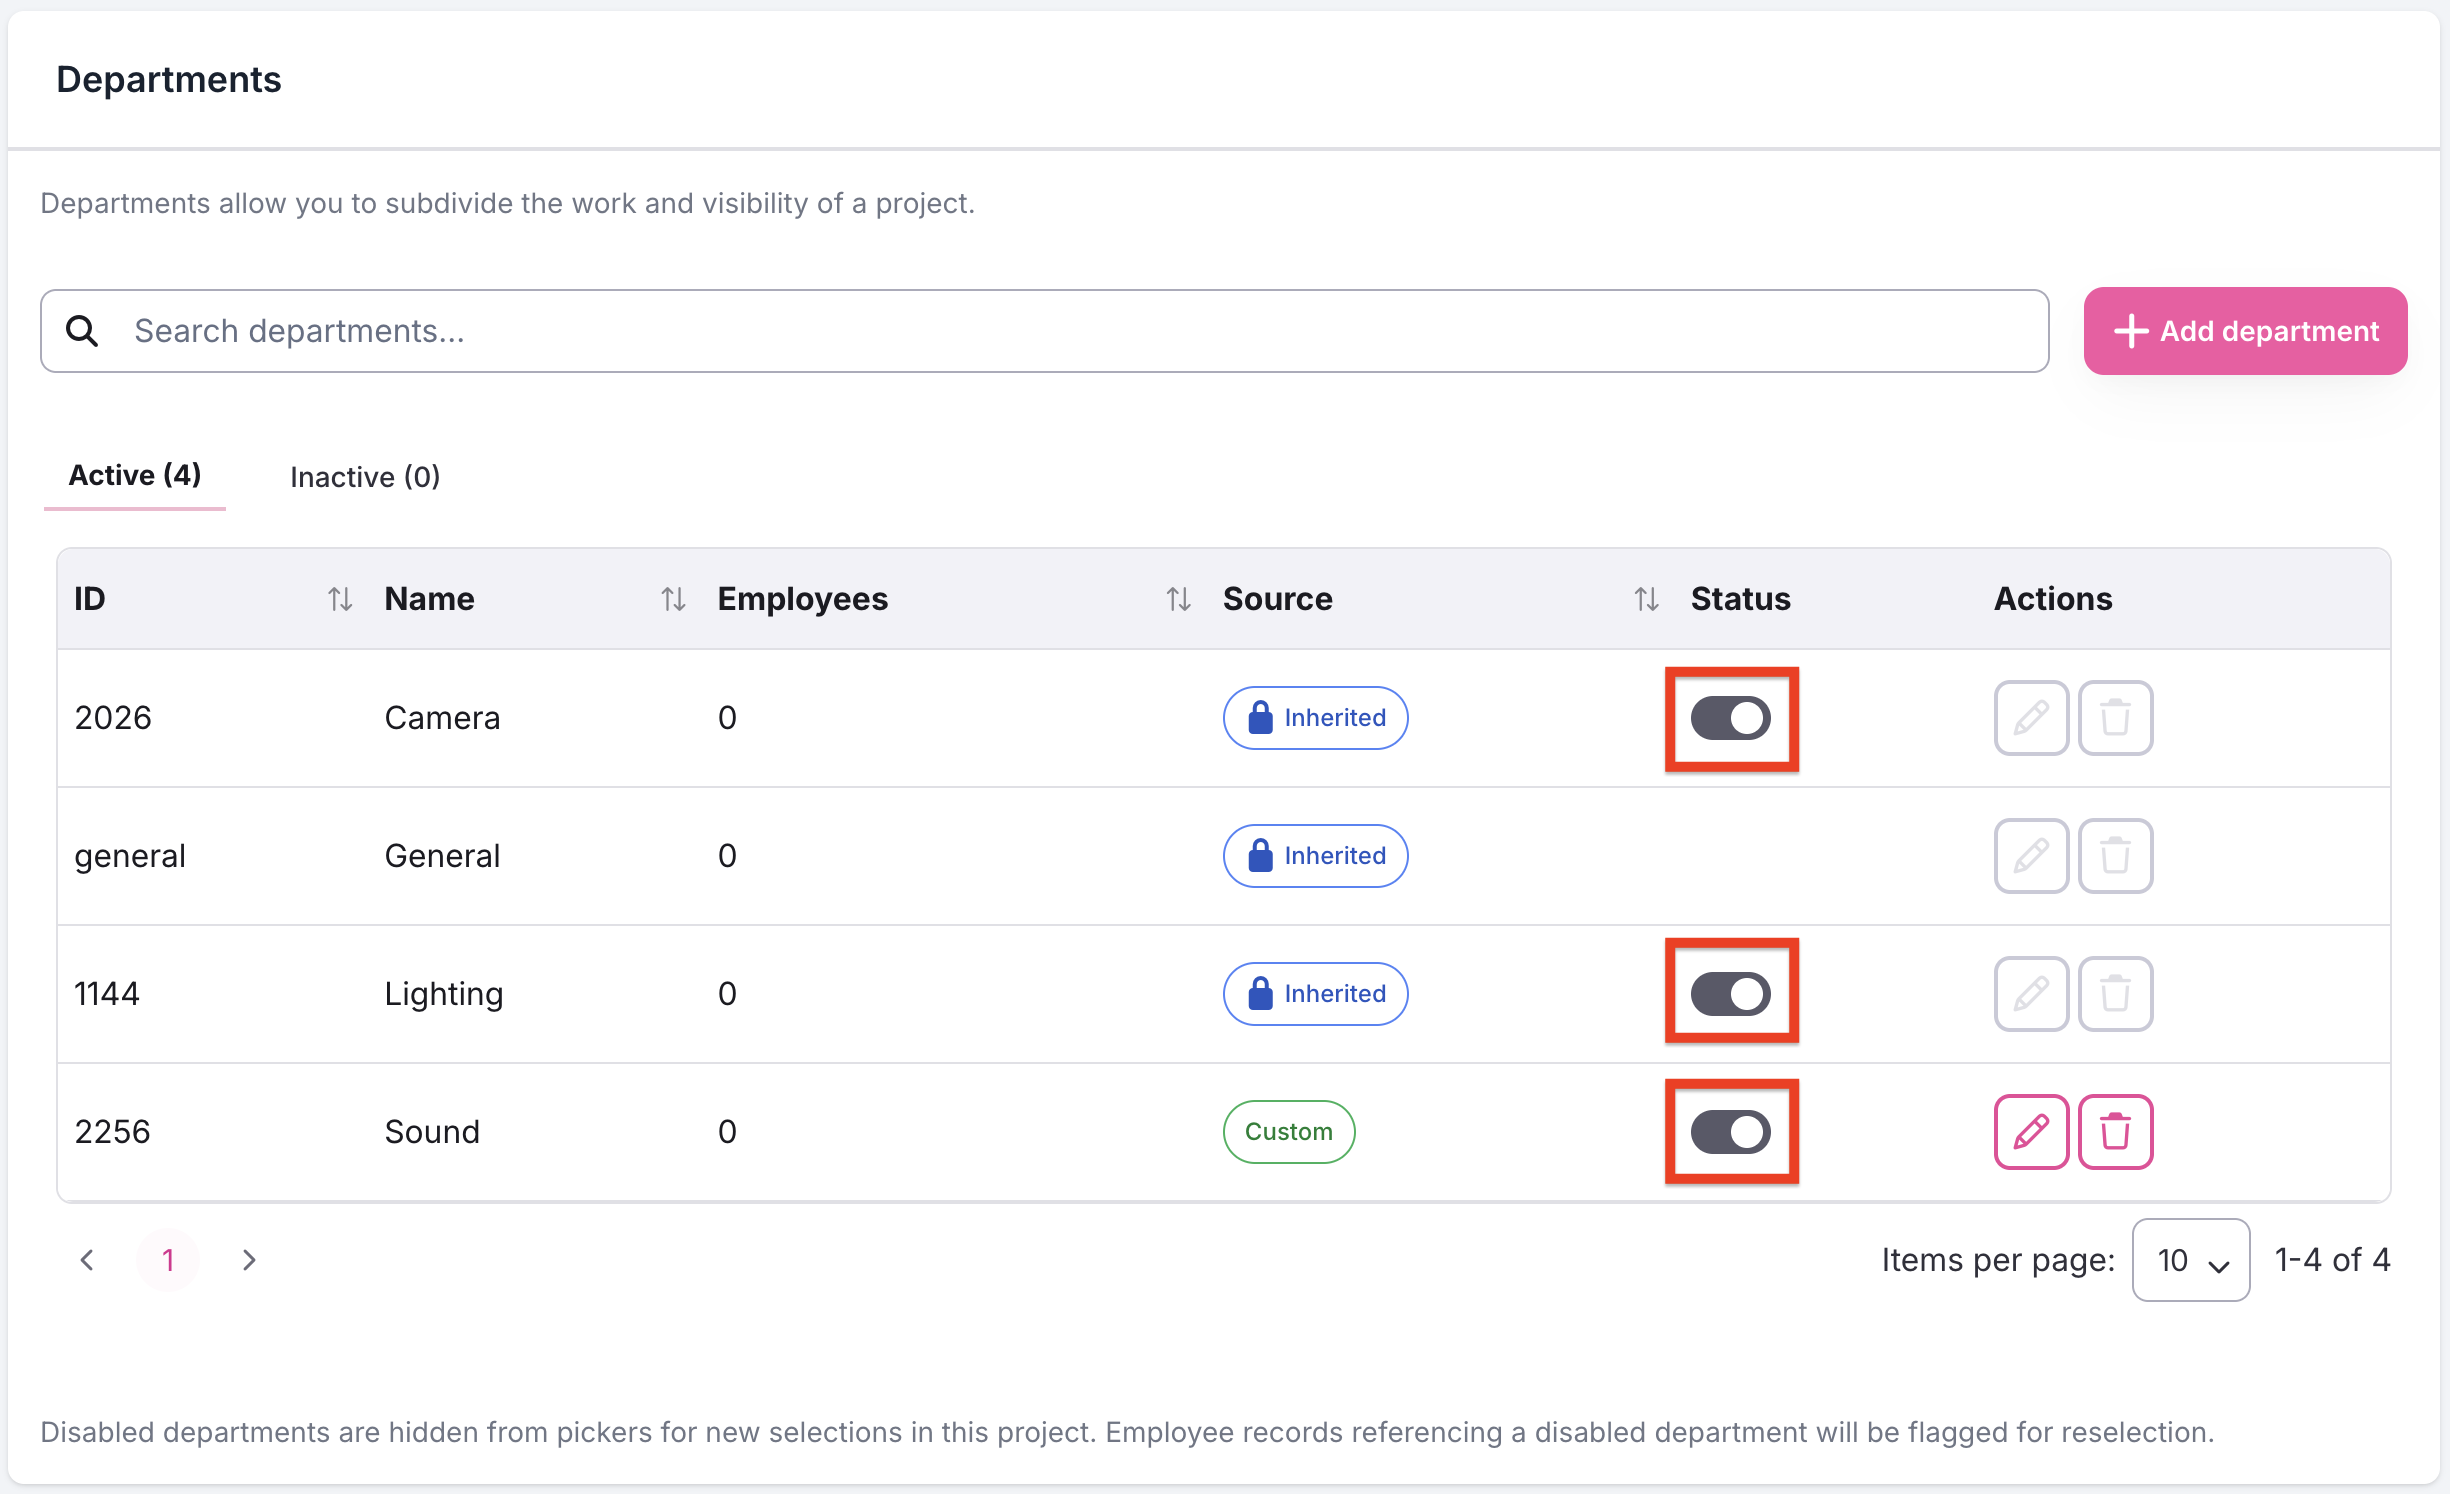Click the search magnifier icon
Viewport: 2450px width, 1494px height.
(82, 331)
